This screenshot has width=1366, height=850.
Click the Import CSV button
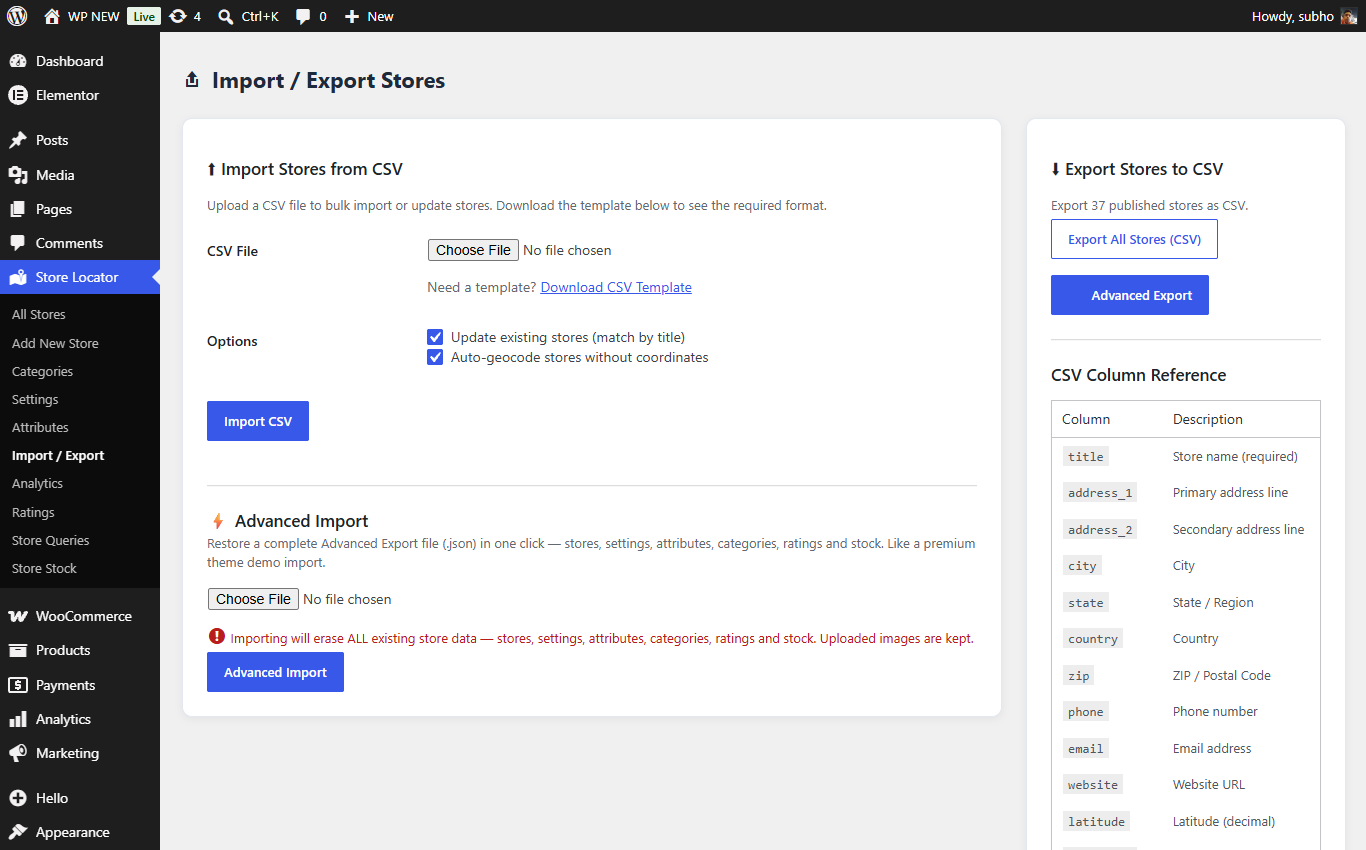[258, 421]
